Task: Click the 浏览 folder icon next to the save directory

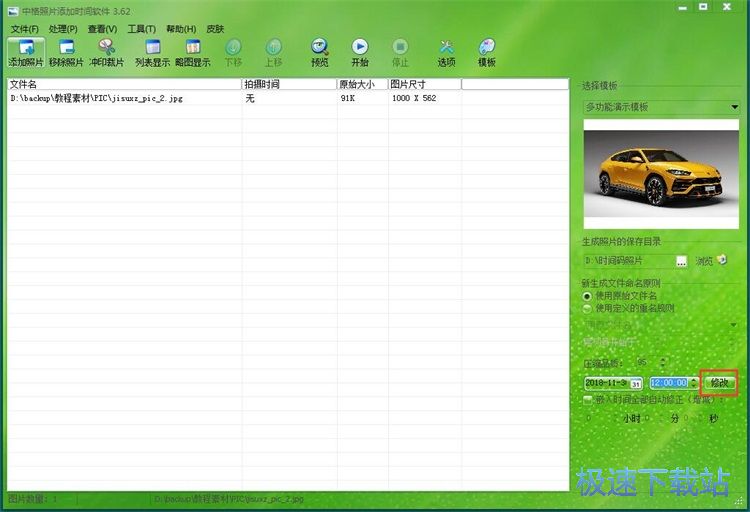Action: point(722,260)
